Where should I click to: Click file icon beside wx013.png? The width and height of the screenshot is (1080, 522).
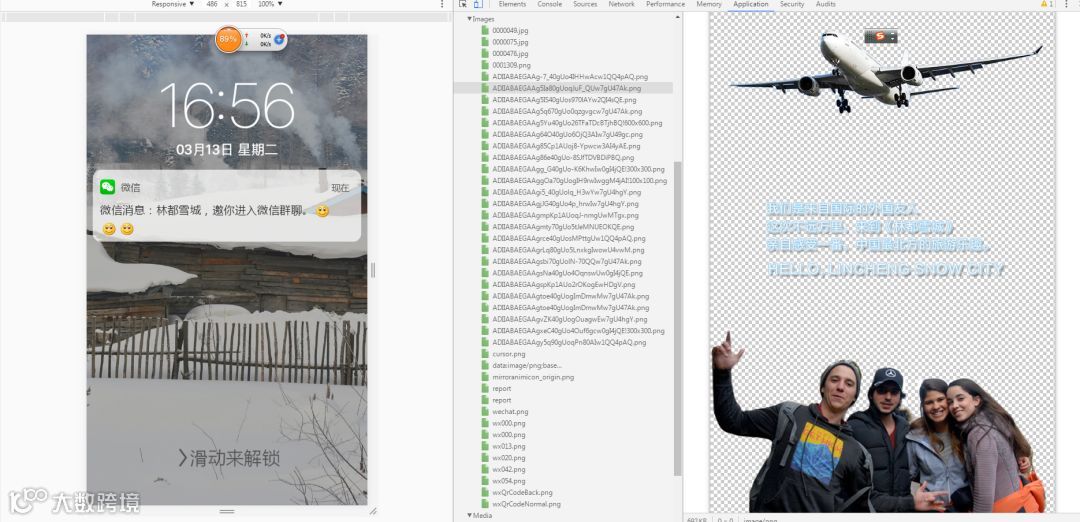485,446
